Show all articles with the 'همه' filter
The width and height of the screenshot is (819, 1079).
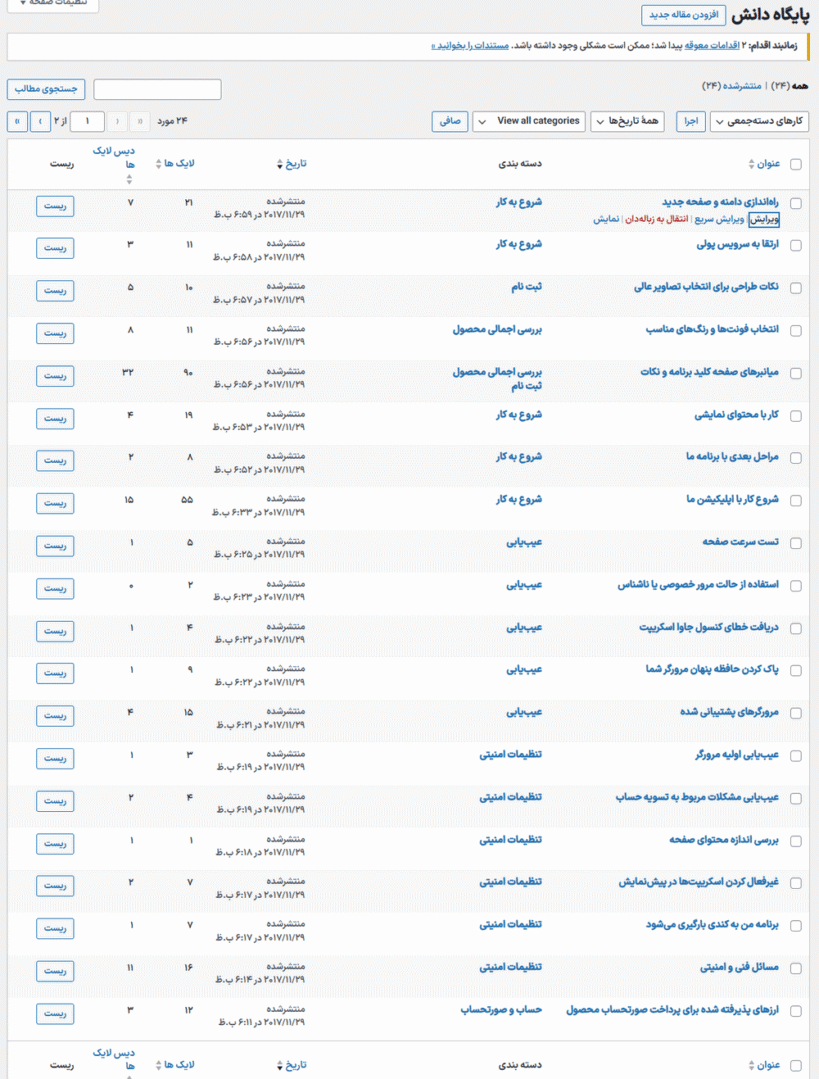[x=790, y=86]
